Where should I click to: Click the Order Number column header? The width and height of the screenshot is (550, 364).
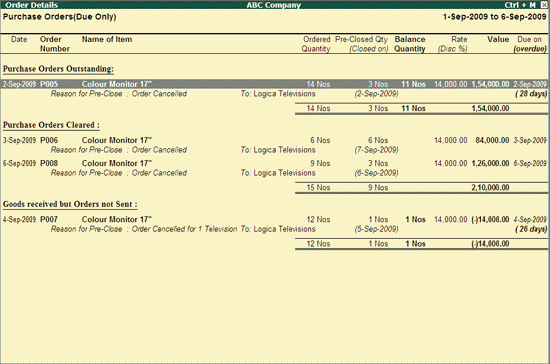coord(55,44)
